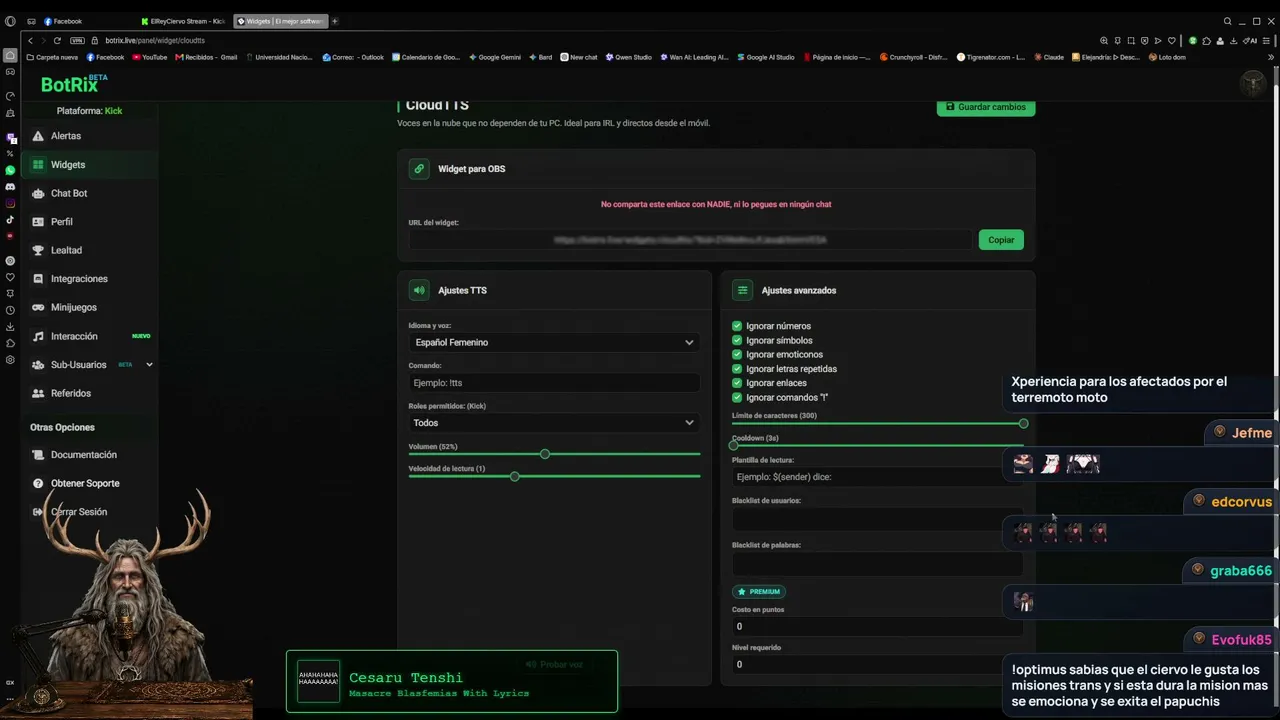
Task: Click the zoom magnifier icon in the toolbar
Action: coord(1104,41)
